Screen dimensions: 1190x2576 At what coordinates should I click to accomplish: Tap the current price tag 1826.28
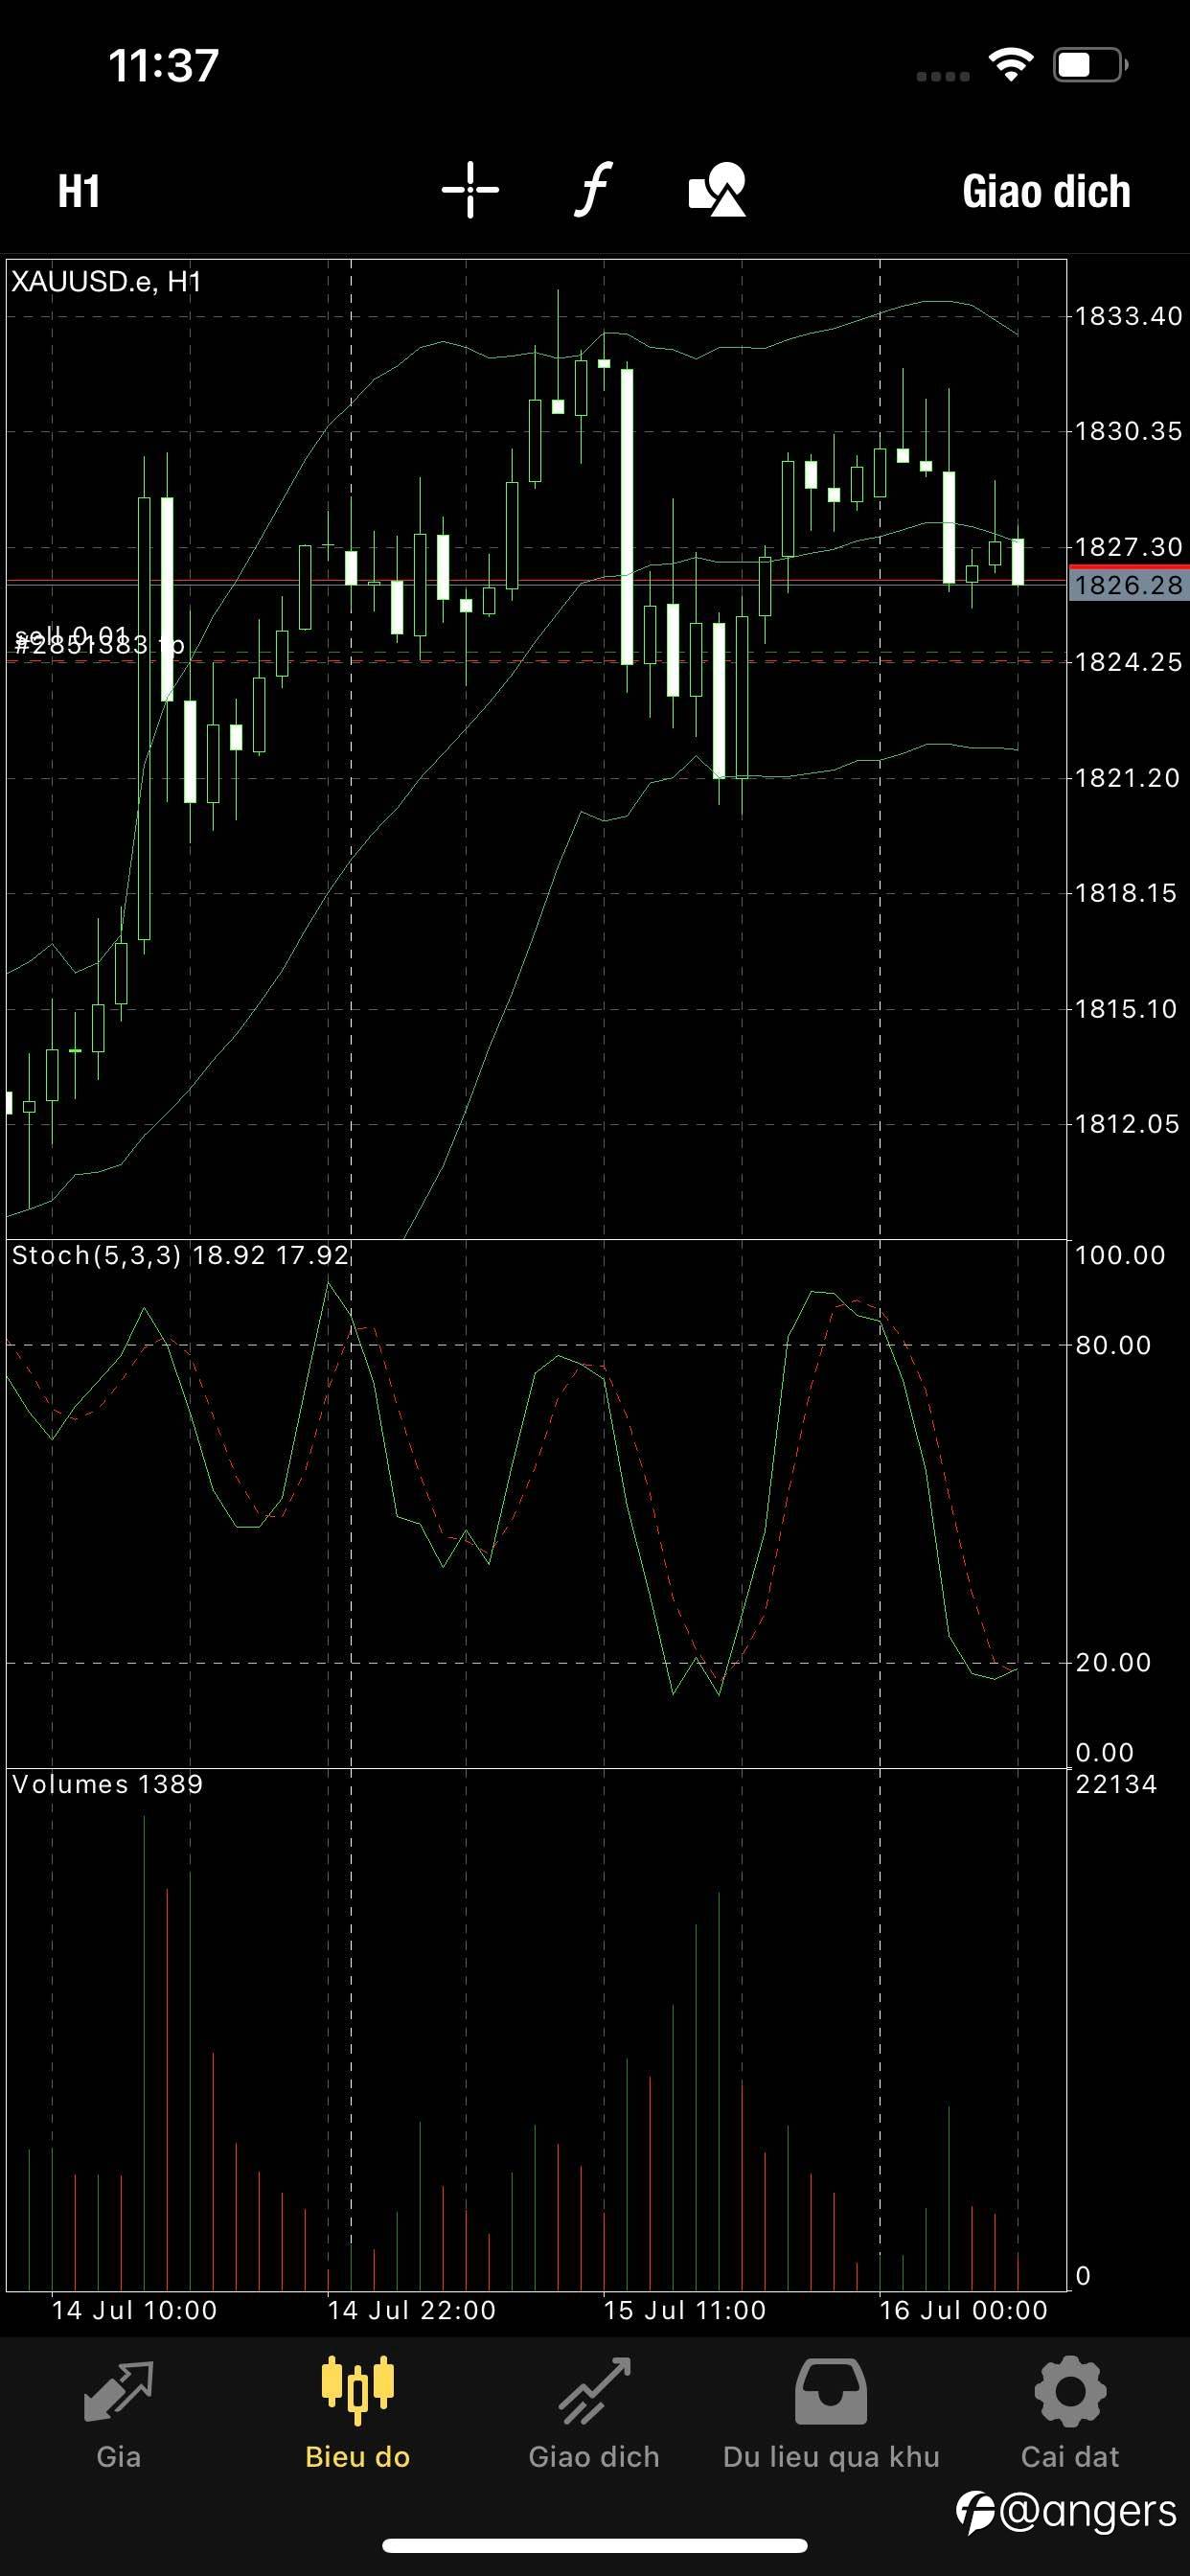(1129, 585)
